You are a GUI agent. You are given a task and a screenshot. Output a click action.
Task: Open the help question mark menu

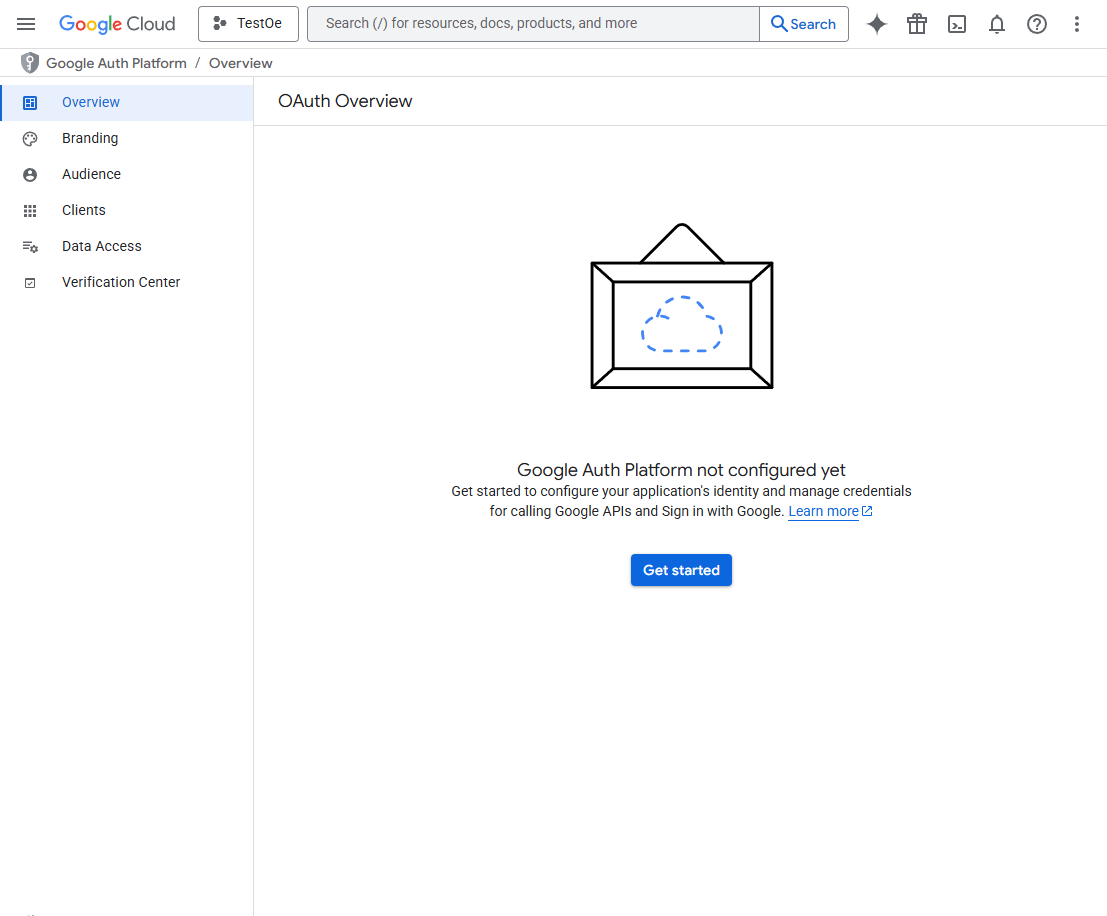tap(1036, 24)
